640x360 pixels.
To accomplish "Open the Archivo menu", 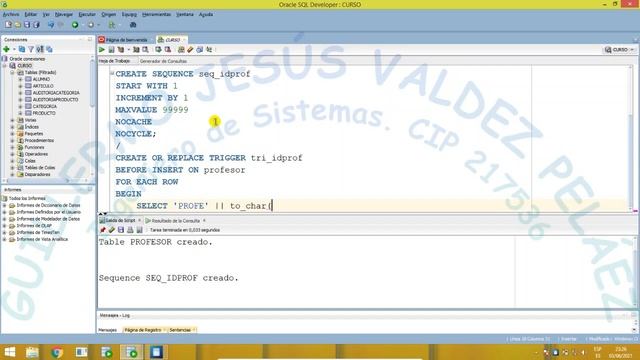I will coord(11,14).
